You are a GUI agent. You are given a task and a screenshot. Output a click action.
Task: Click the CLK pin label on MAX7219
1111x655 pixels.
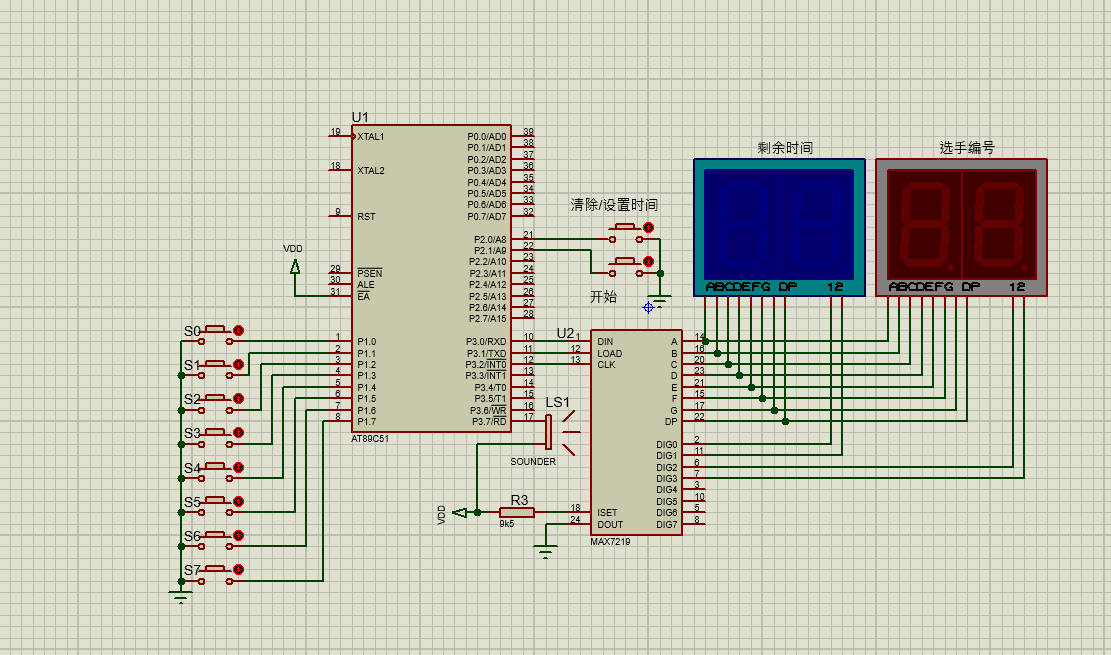click(x=607, y=365)
